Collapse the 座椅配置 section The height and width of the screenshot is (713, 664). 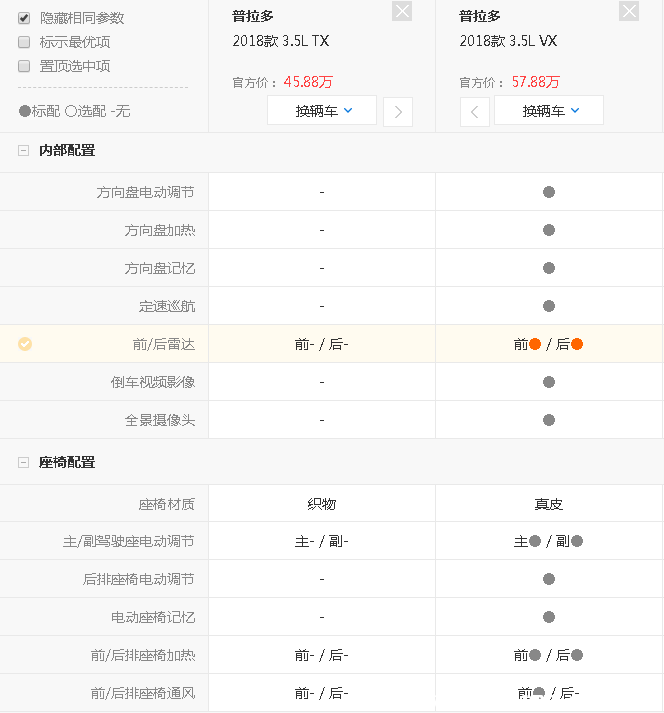point(23,462)
